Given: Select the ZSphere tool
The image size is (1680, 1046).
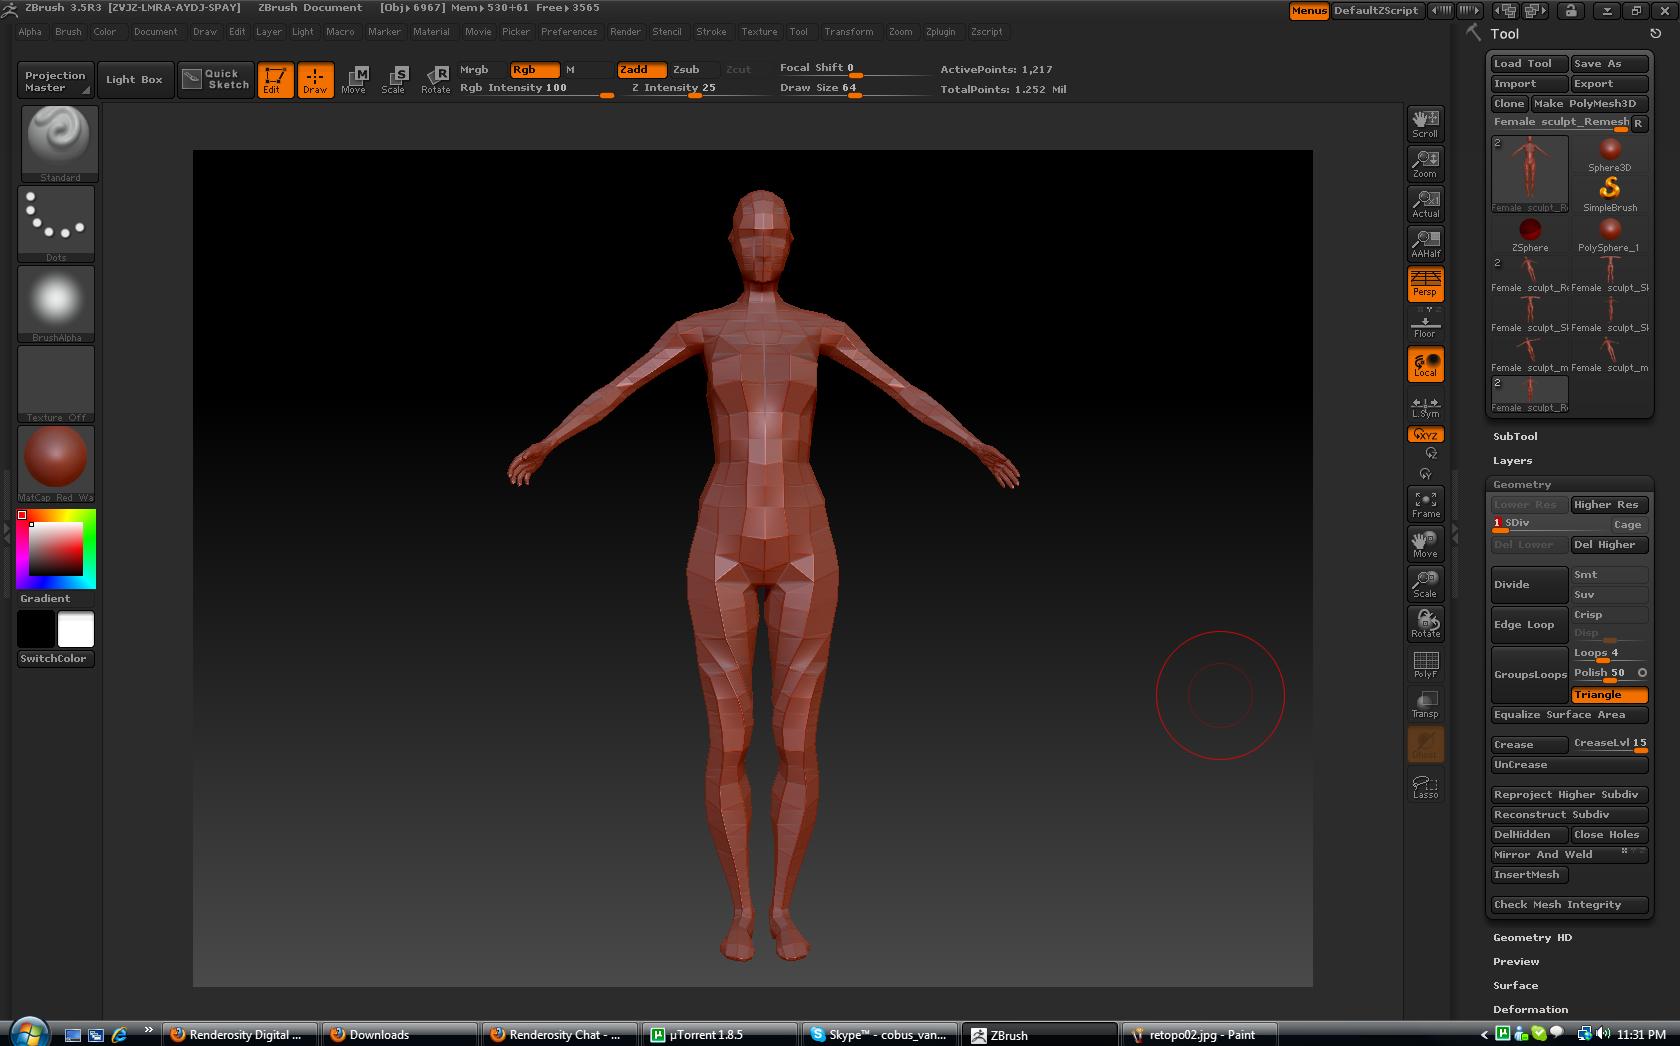Looking at the screenshot, I should pos(1530,235).
